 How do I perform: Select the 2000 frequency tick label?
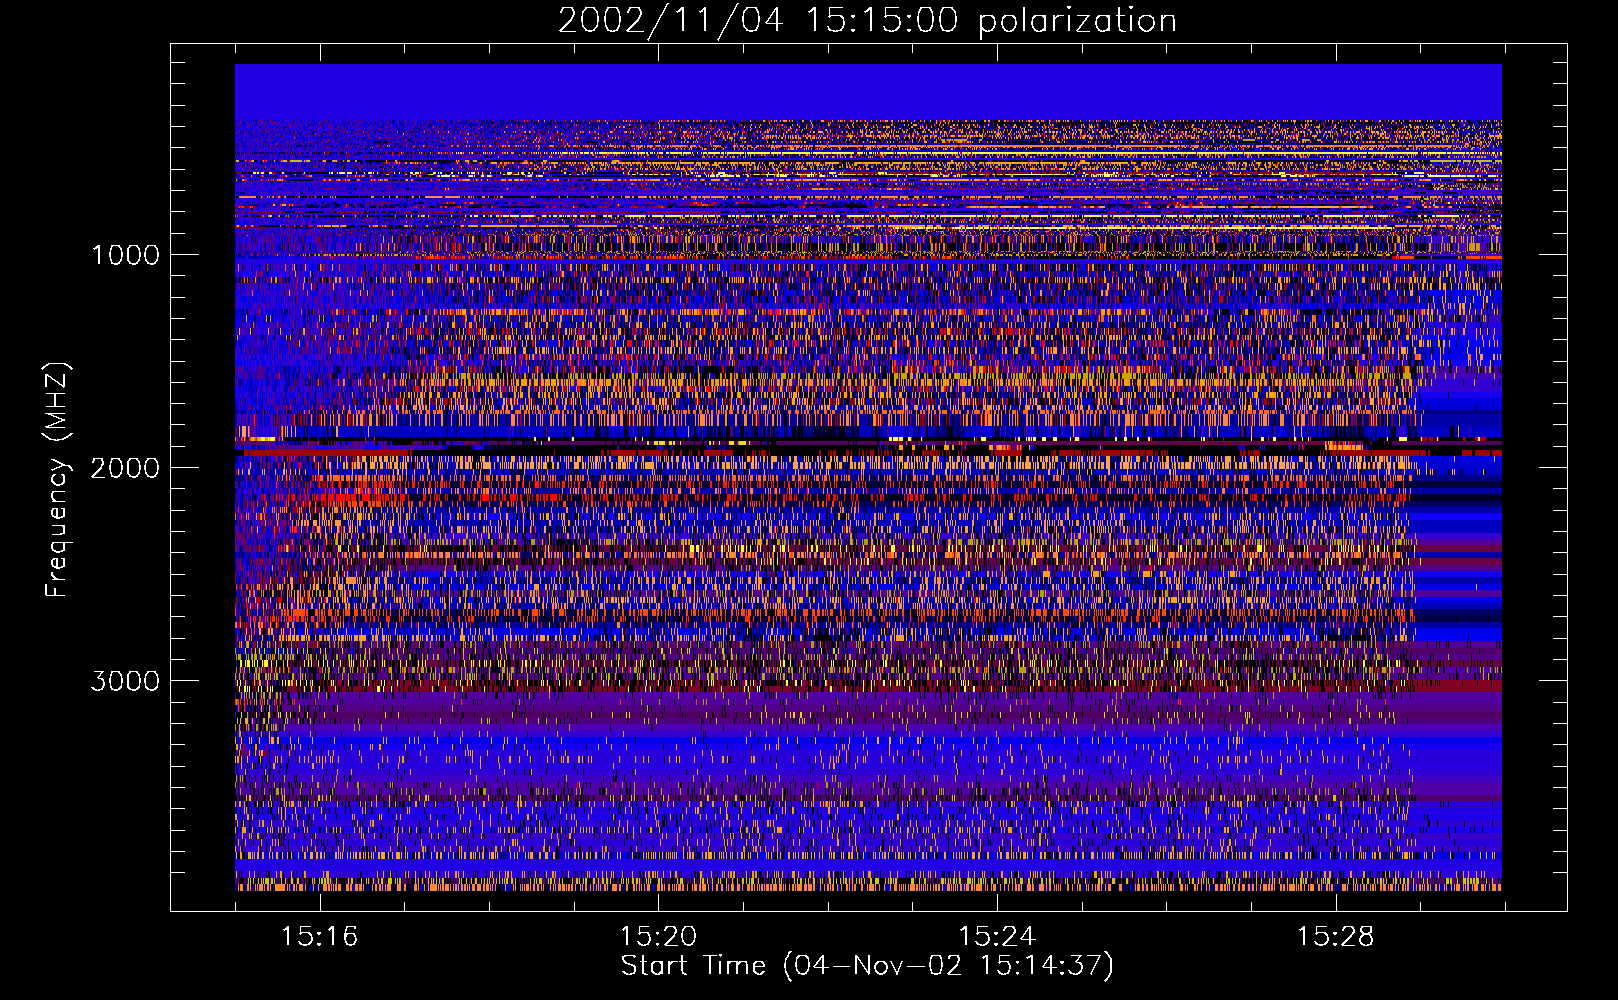(125, 468)
